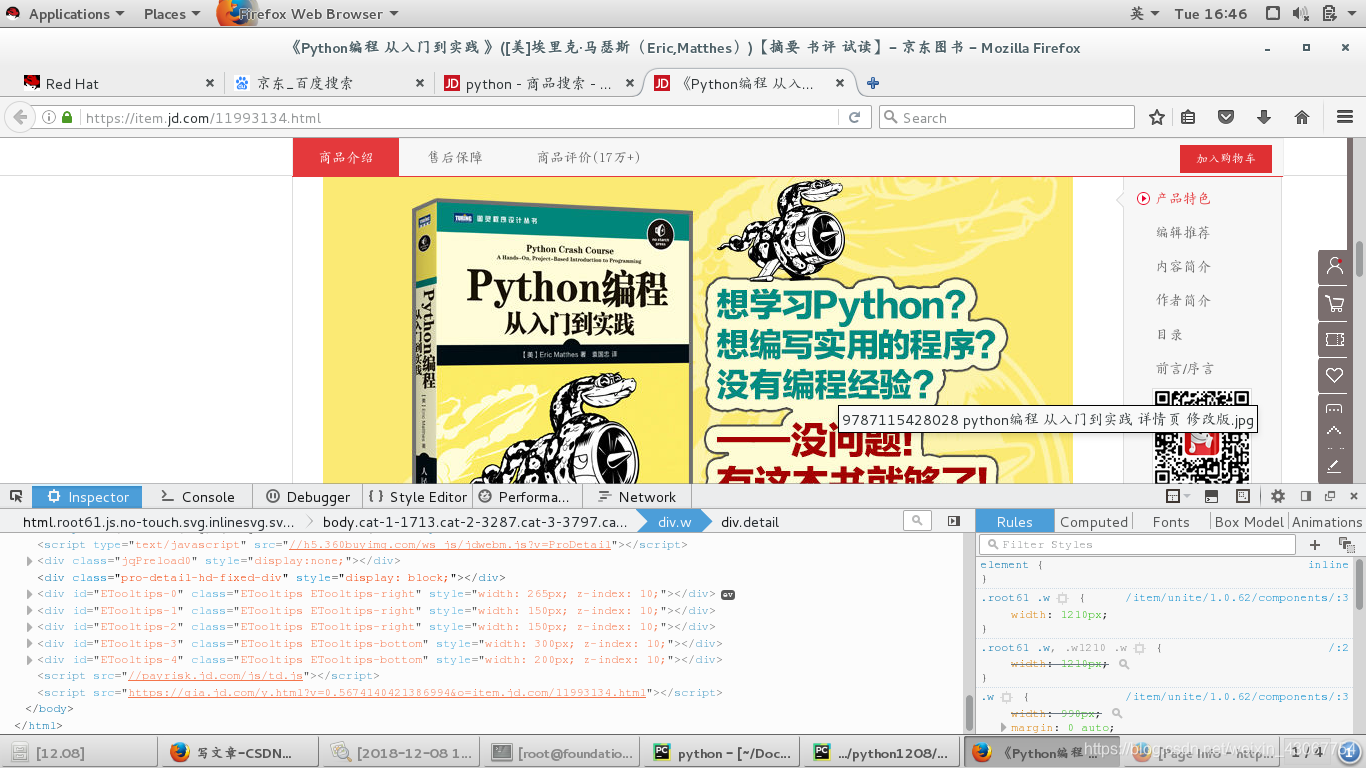Highlight elements matching .w selector
The image size is (1366, 768).
click(x=1006, y=697)
